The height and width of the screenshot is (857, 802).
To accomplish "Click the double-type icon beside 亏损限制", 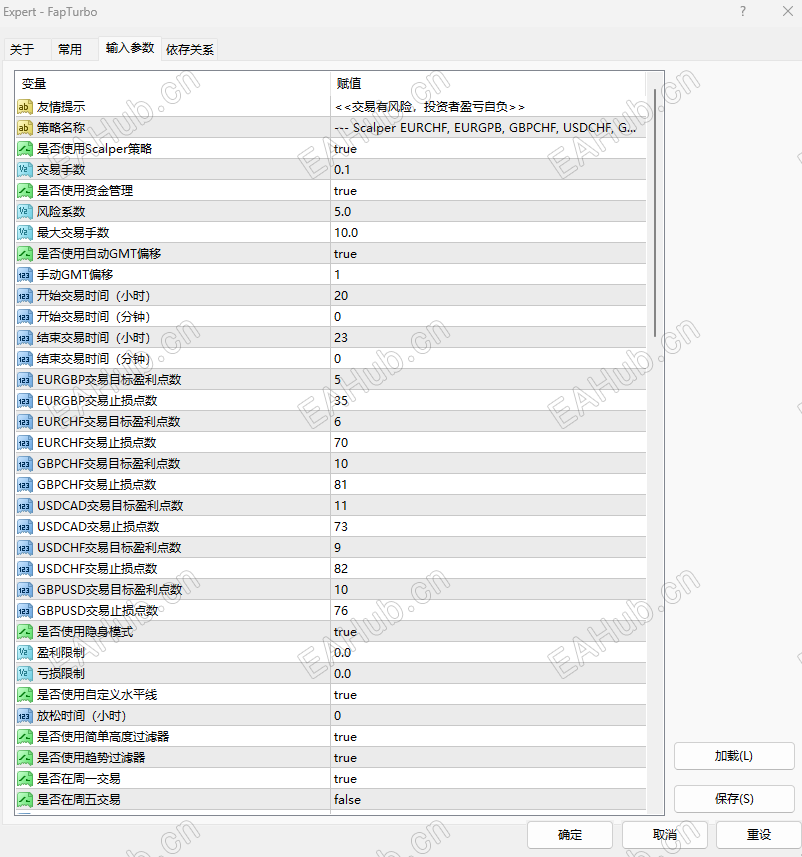I will point(25,674).
